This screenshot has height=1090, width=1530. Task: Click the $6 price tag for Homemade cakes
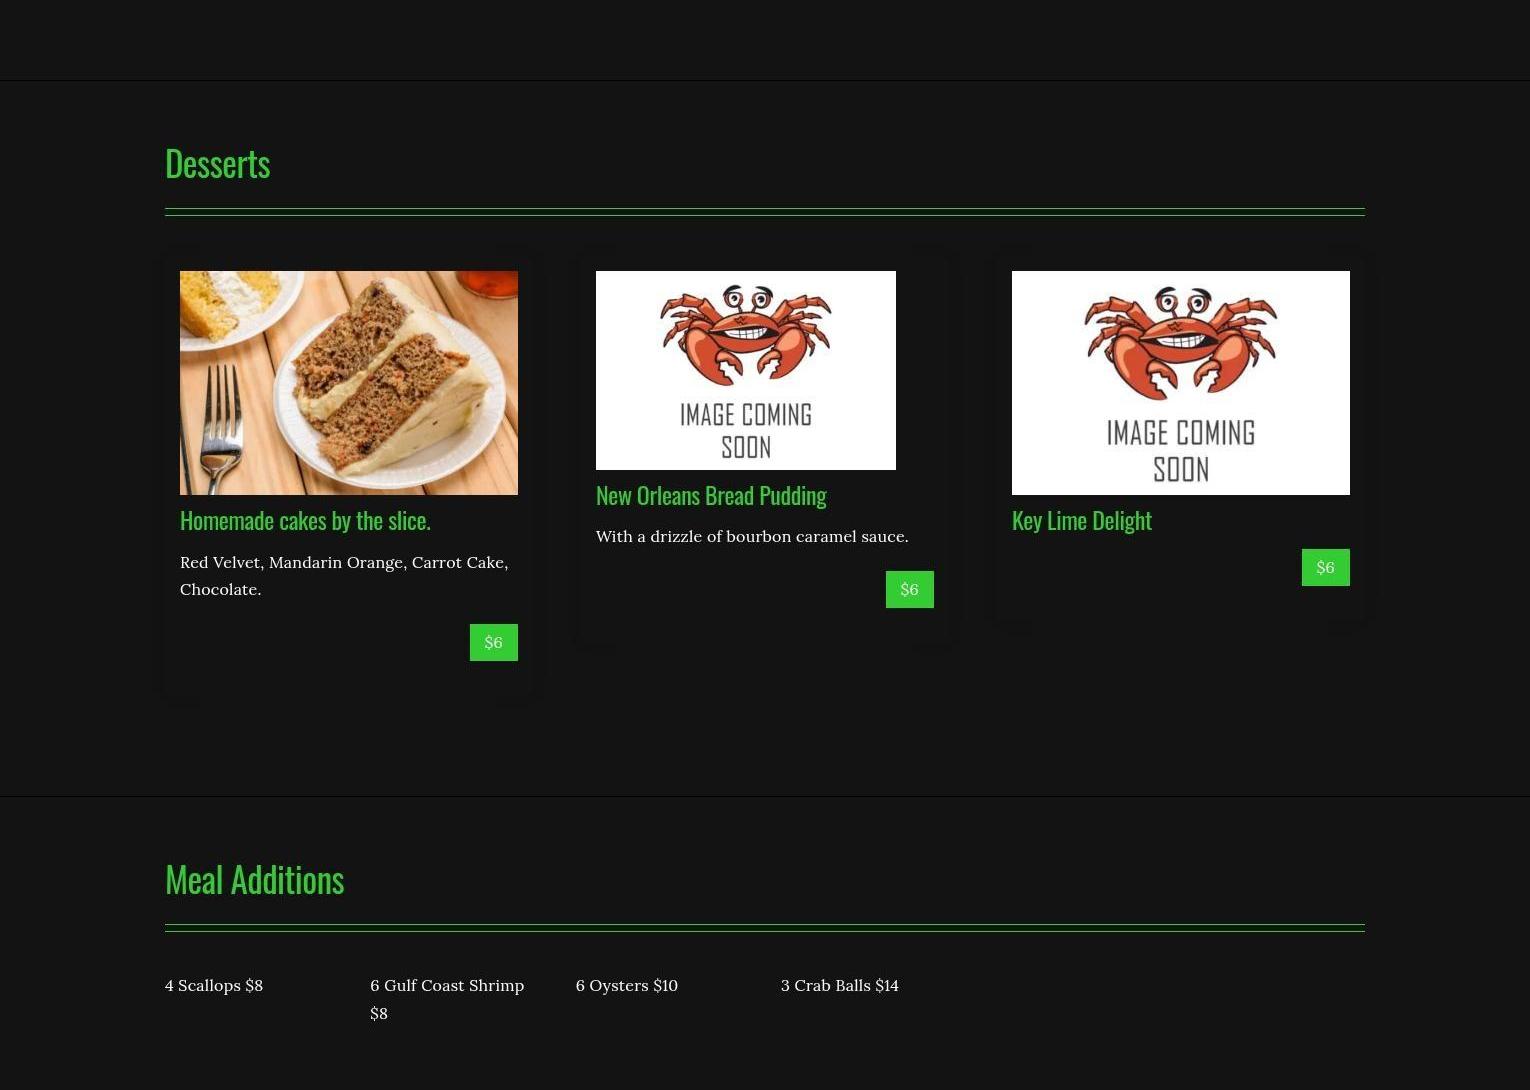[494, 642]
